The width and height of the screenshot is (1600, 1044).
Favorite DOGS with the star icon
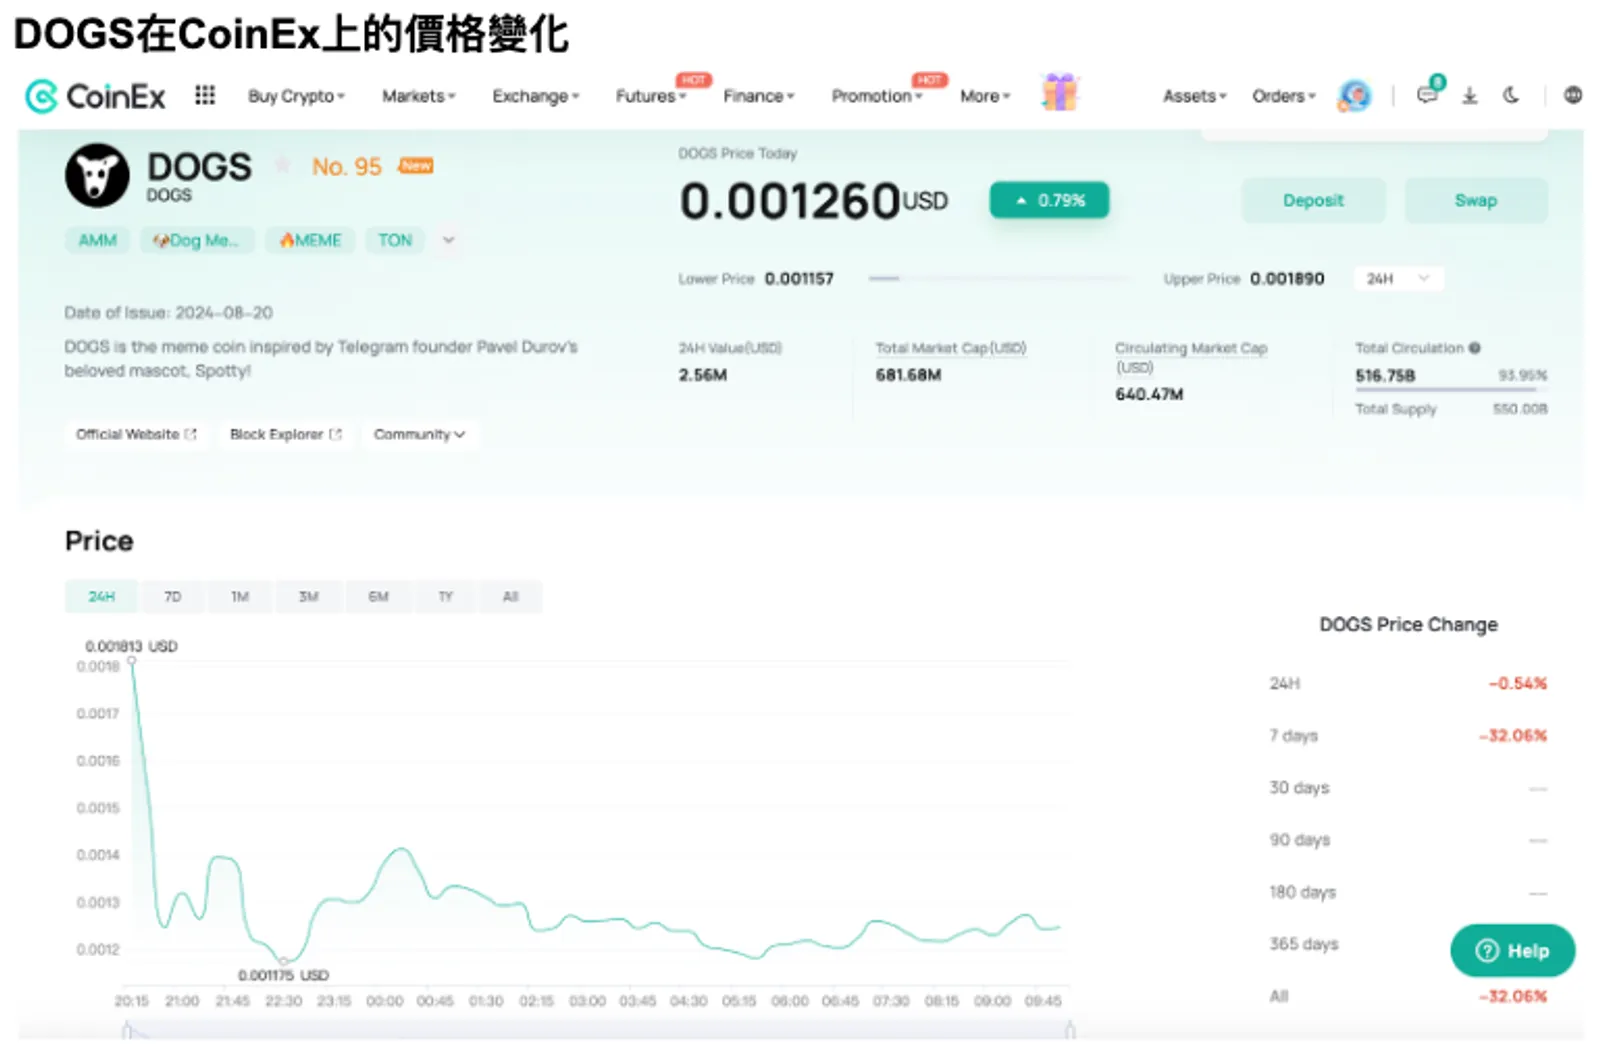(283, 164)
